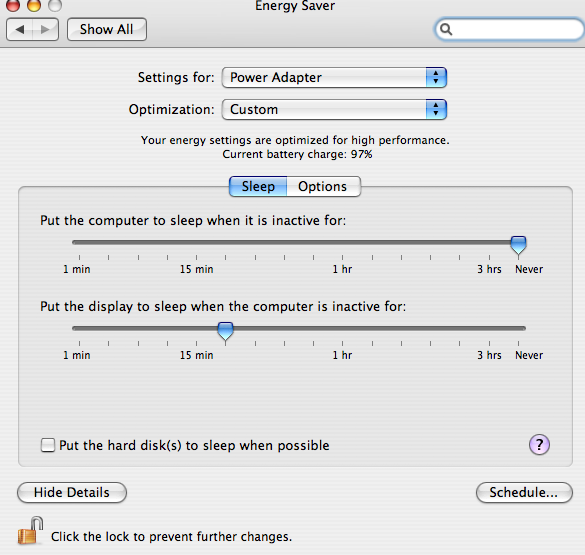Click the Show All button
Screen dimensions: 585x555
click(x=107, y=29)
